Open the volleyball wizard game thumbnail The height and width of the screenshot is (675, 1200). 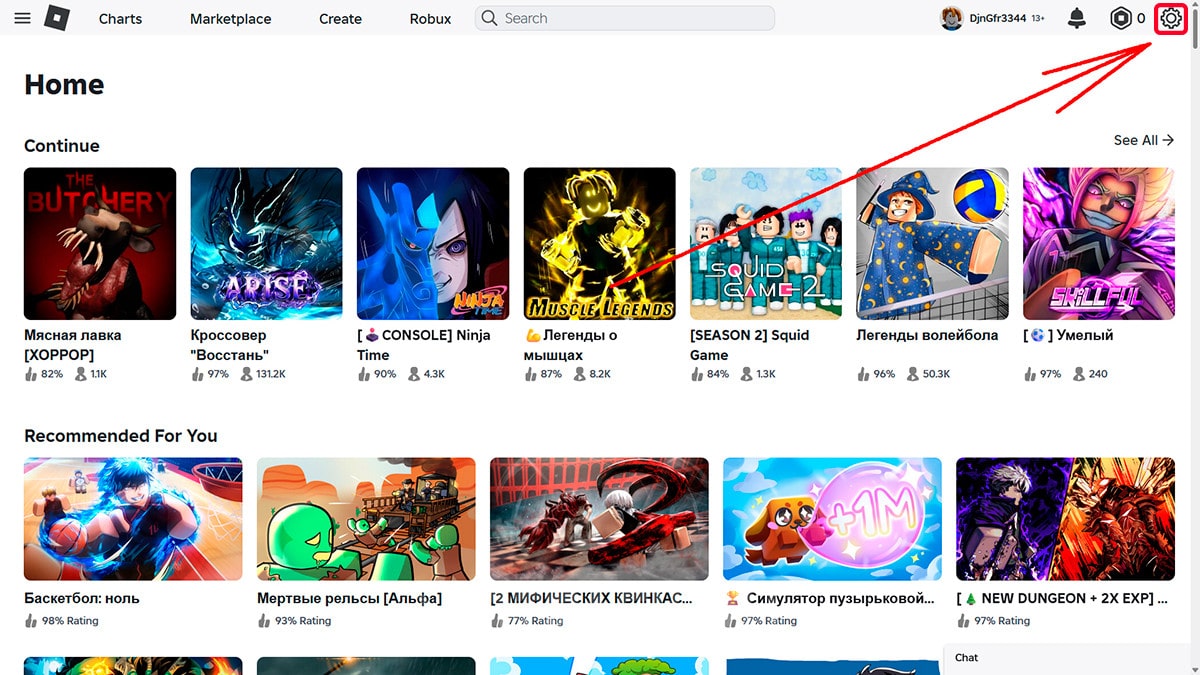[x=932, y=243]
